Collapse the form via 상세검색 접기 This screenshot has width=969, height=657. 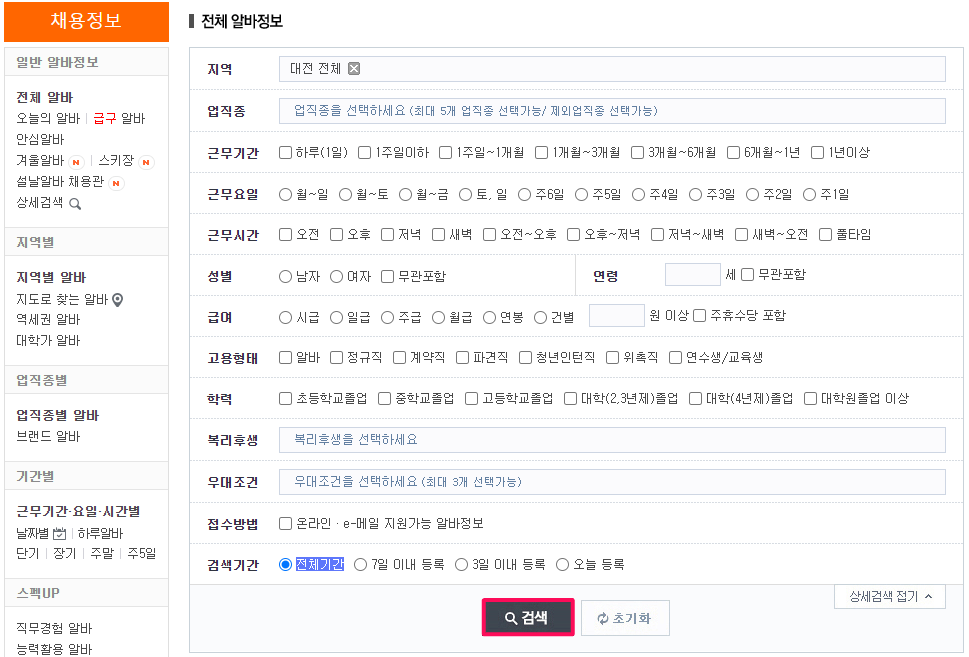tap(889, 596)
